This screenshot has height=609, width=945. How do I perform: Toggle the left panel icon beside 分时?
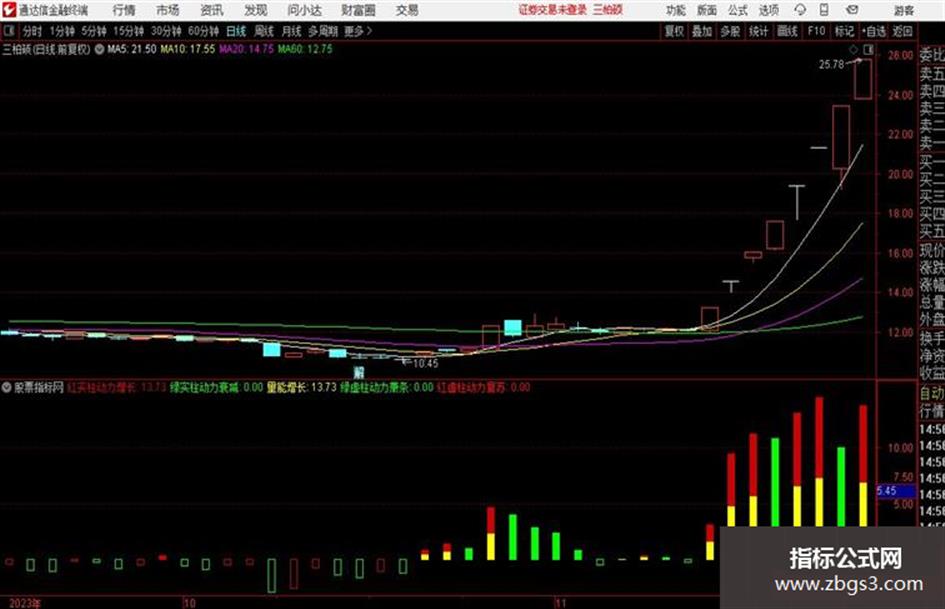pyautogui.click(x=9, y=31)
